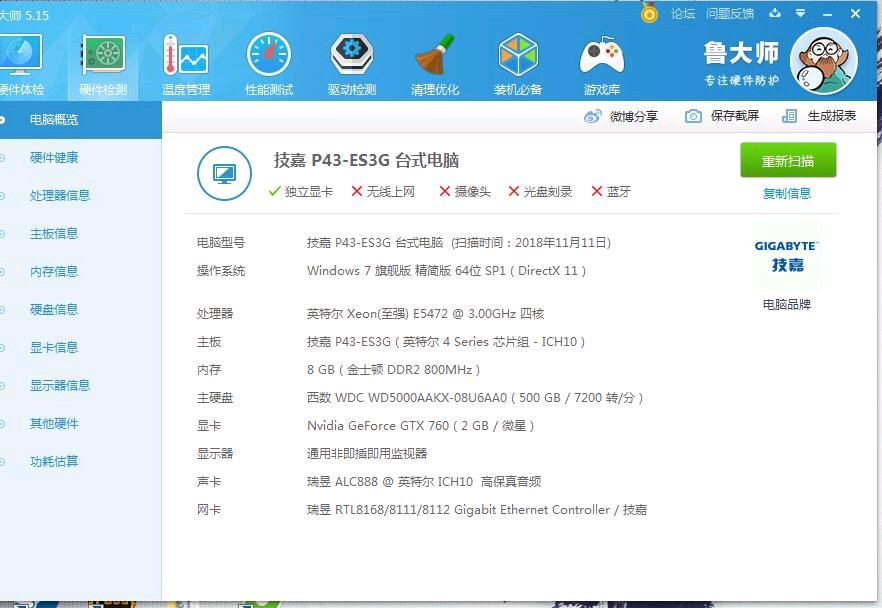The image size is (882, 608).
Task: Click the 鲁大师 mascot avatar
Action: click(824, 61)
